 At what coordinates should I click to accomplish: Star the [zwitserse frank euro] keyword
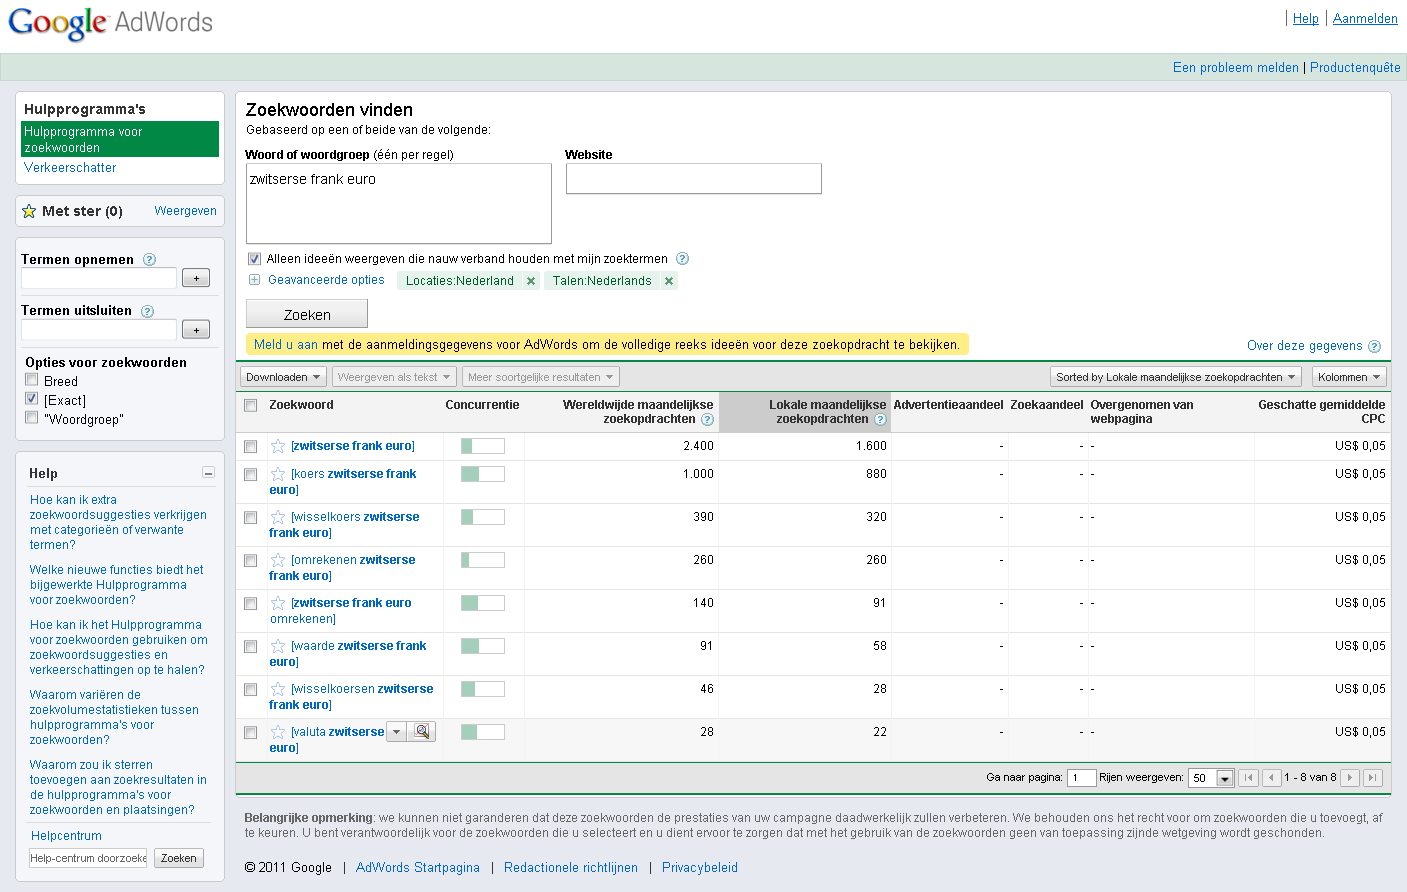278,446
